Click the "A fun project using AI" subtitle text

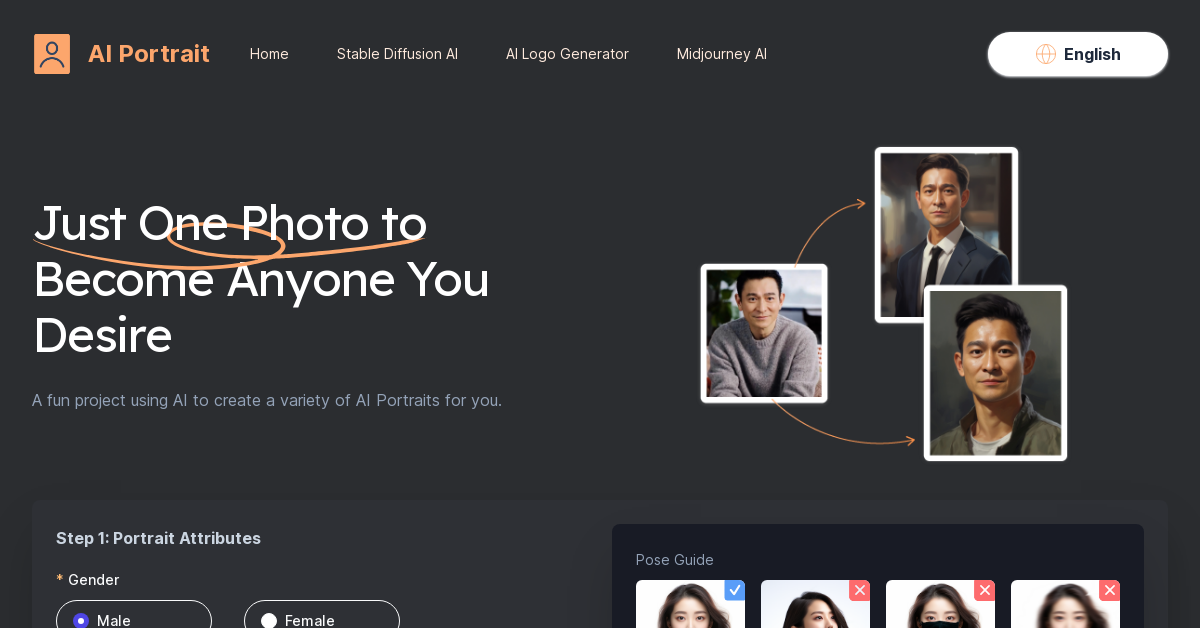click(267, 400)
